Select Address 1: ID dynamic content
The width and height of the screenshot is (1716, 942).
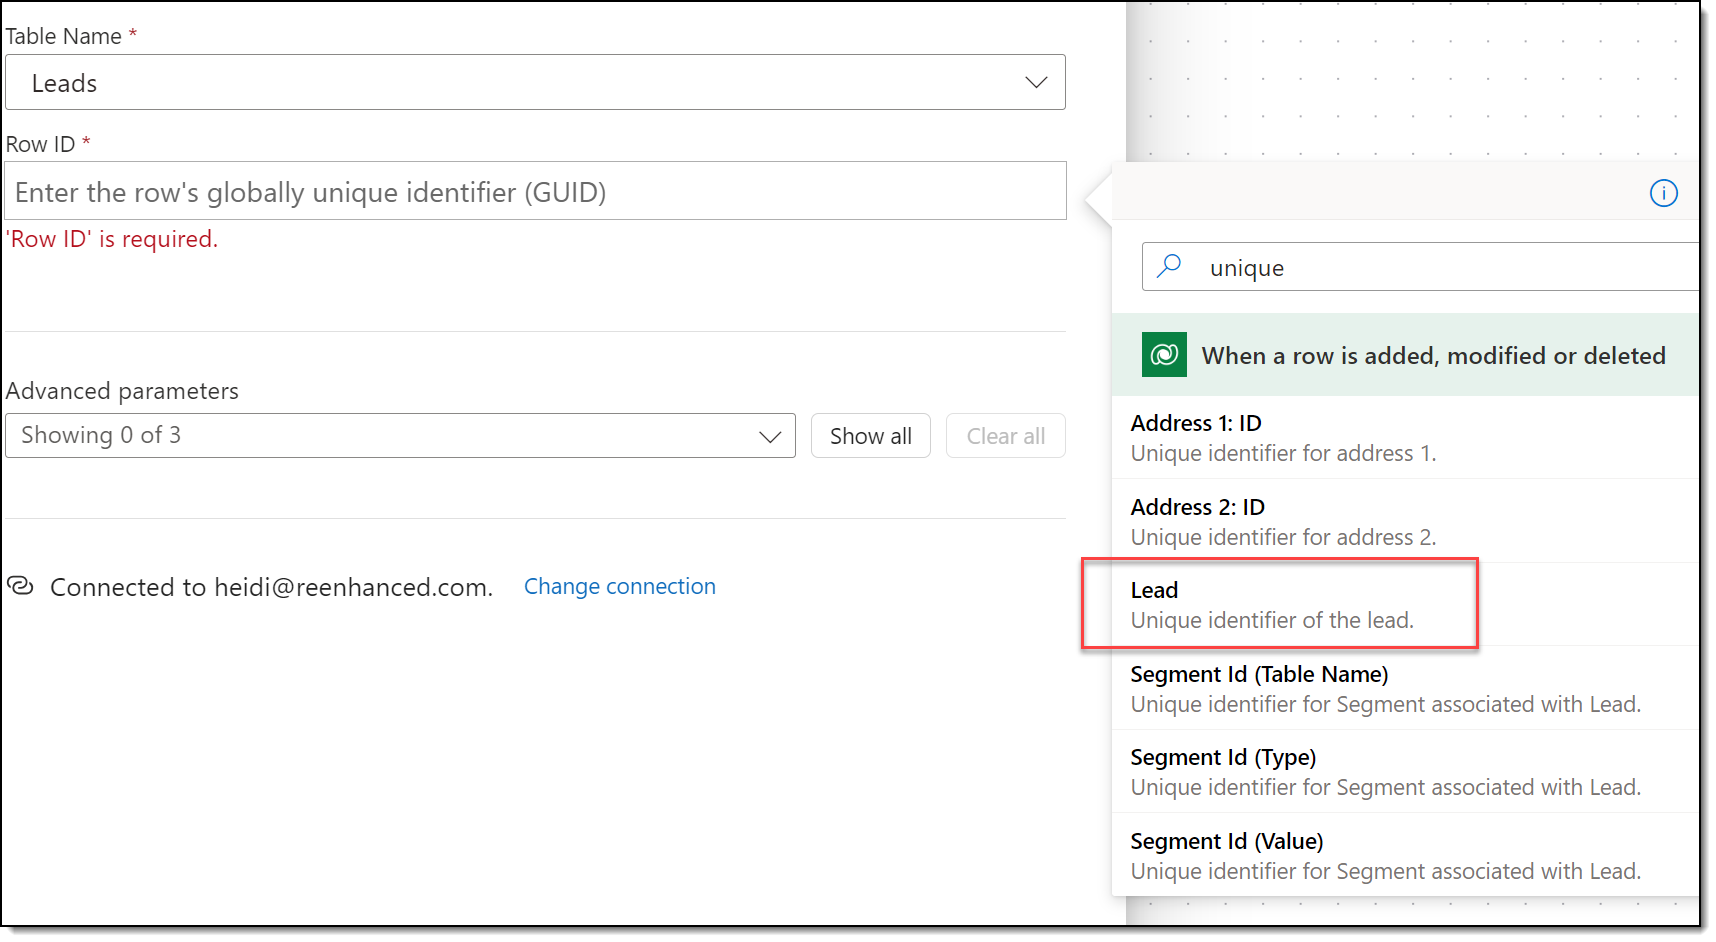(x=1405, y=437)
